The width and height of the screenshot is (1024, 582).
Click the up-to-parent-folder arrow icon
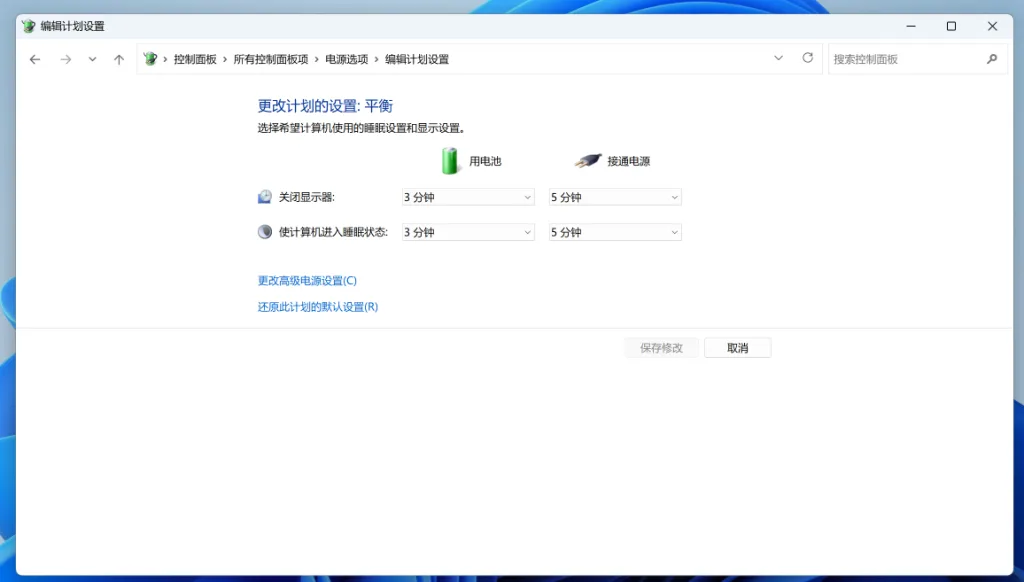[x=118, y=59]
